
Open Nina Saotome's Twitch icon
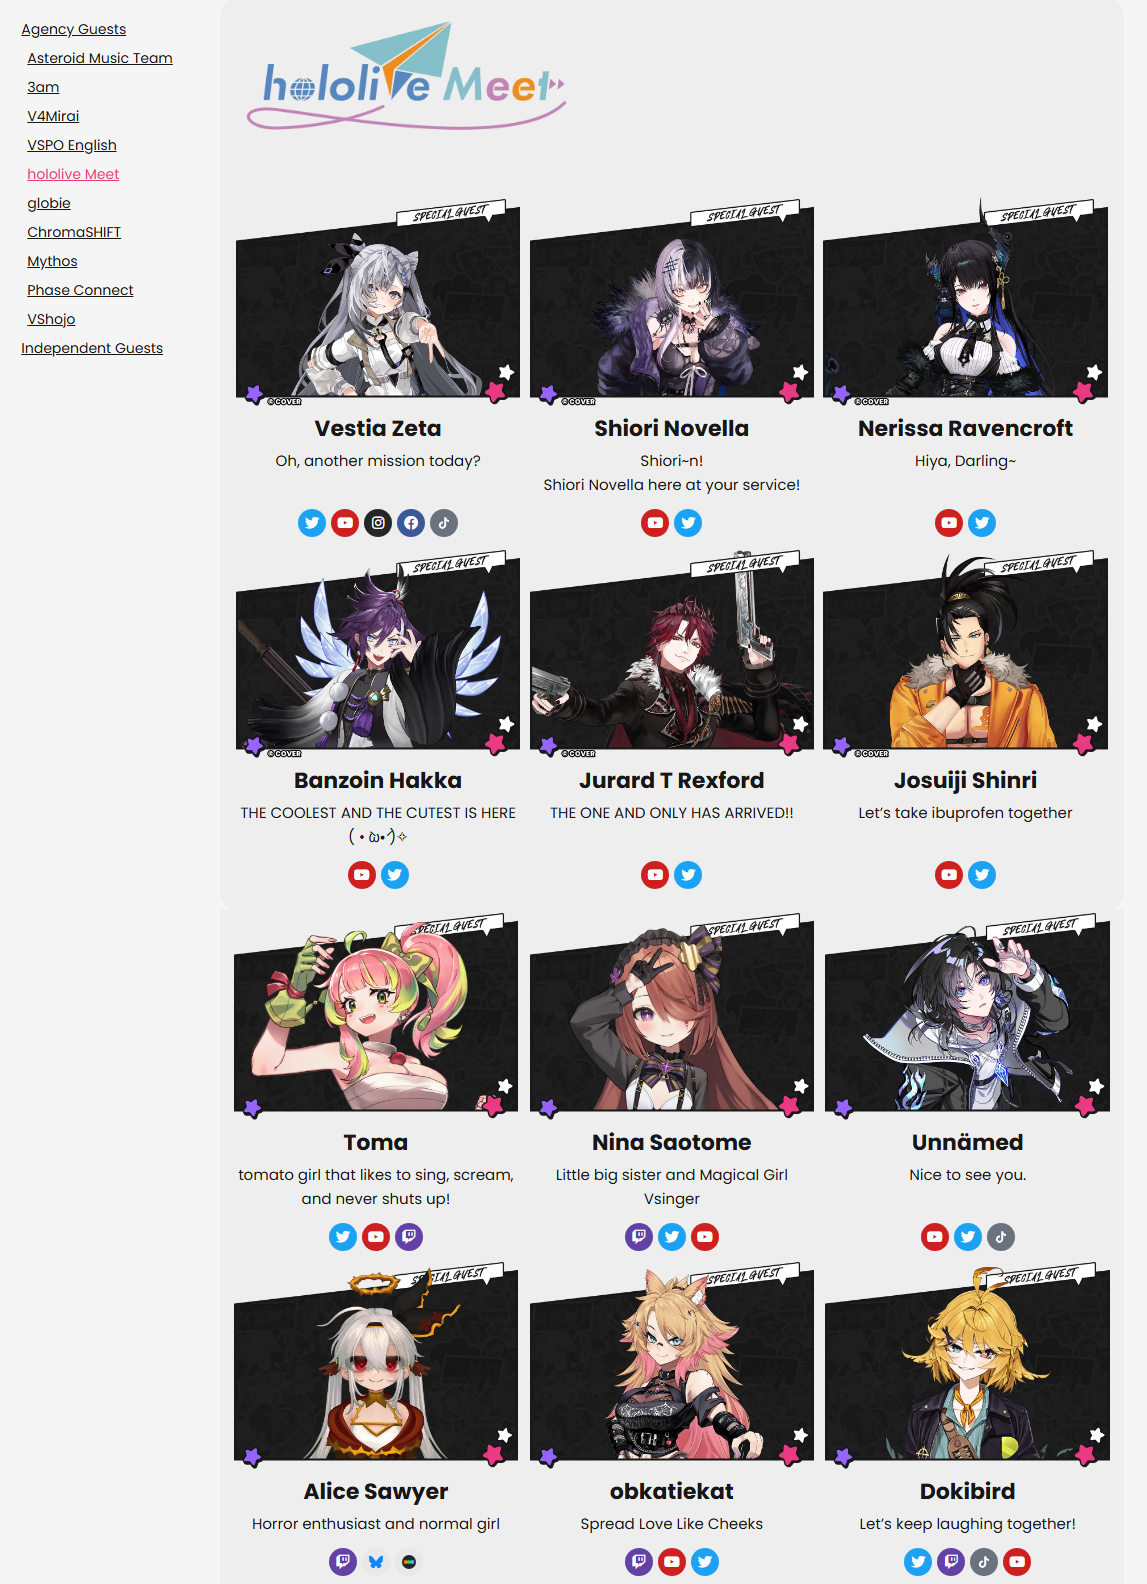pos(639,1237)
